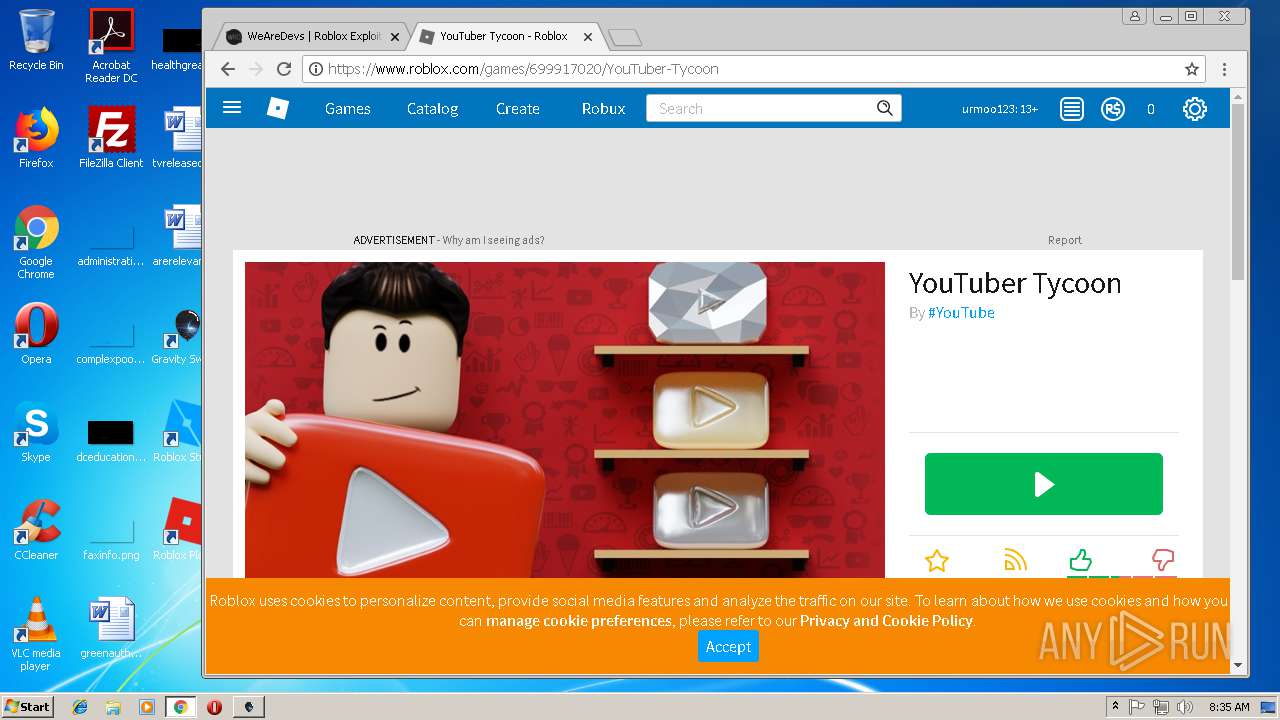This screenshot has height=720, width=1280.
Task: Click the scrollbar down arrow
Action: tap(1238, 665)
